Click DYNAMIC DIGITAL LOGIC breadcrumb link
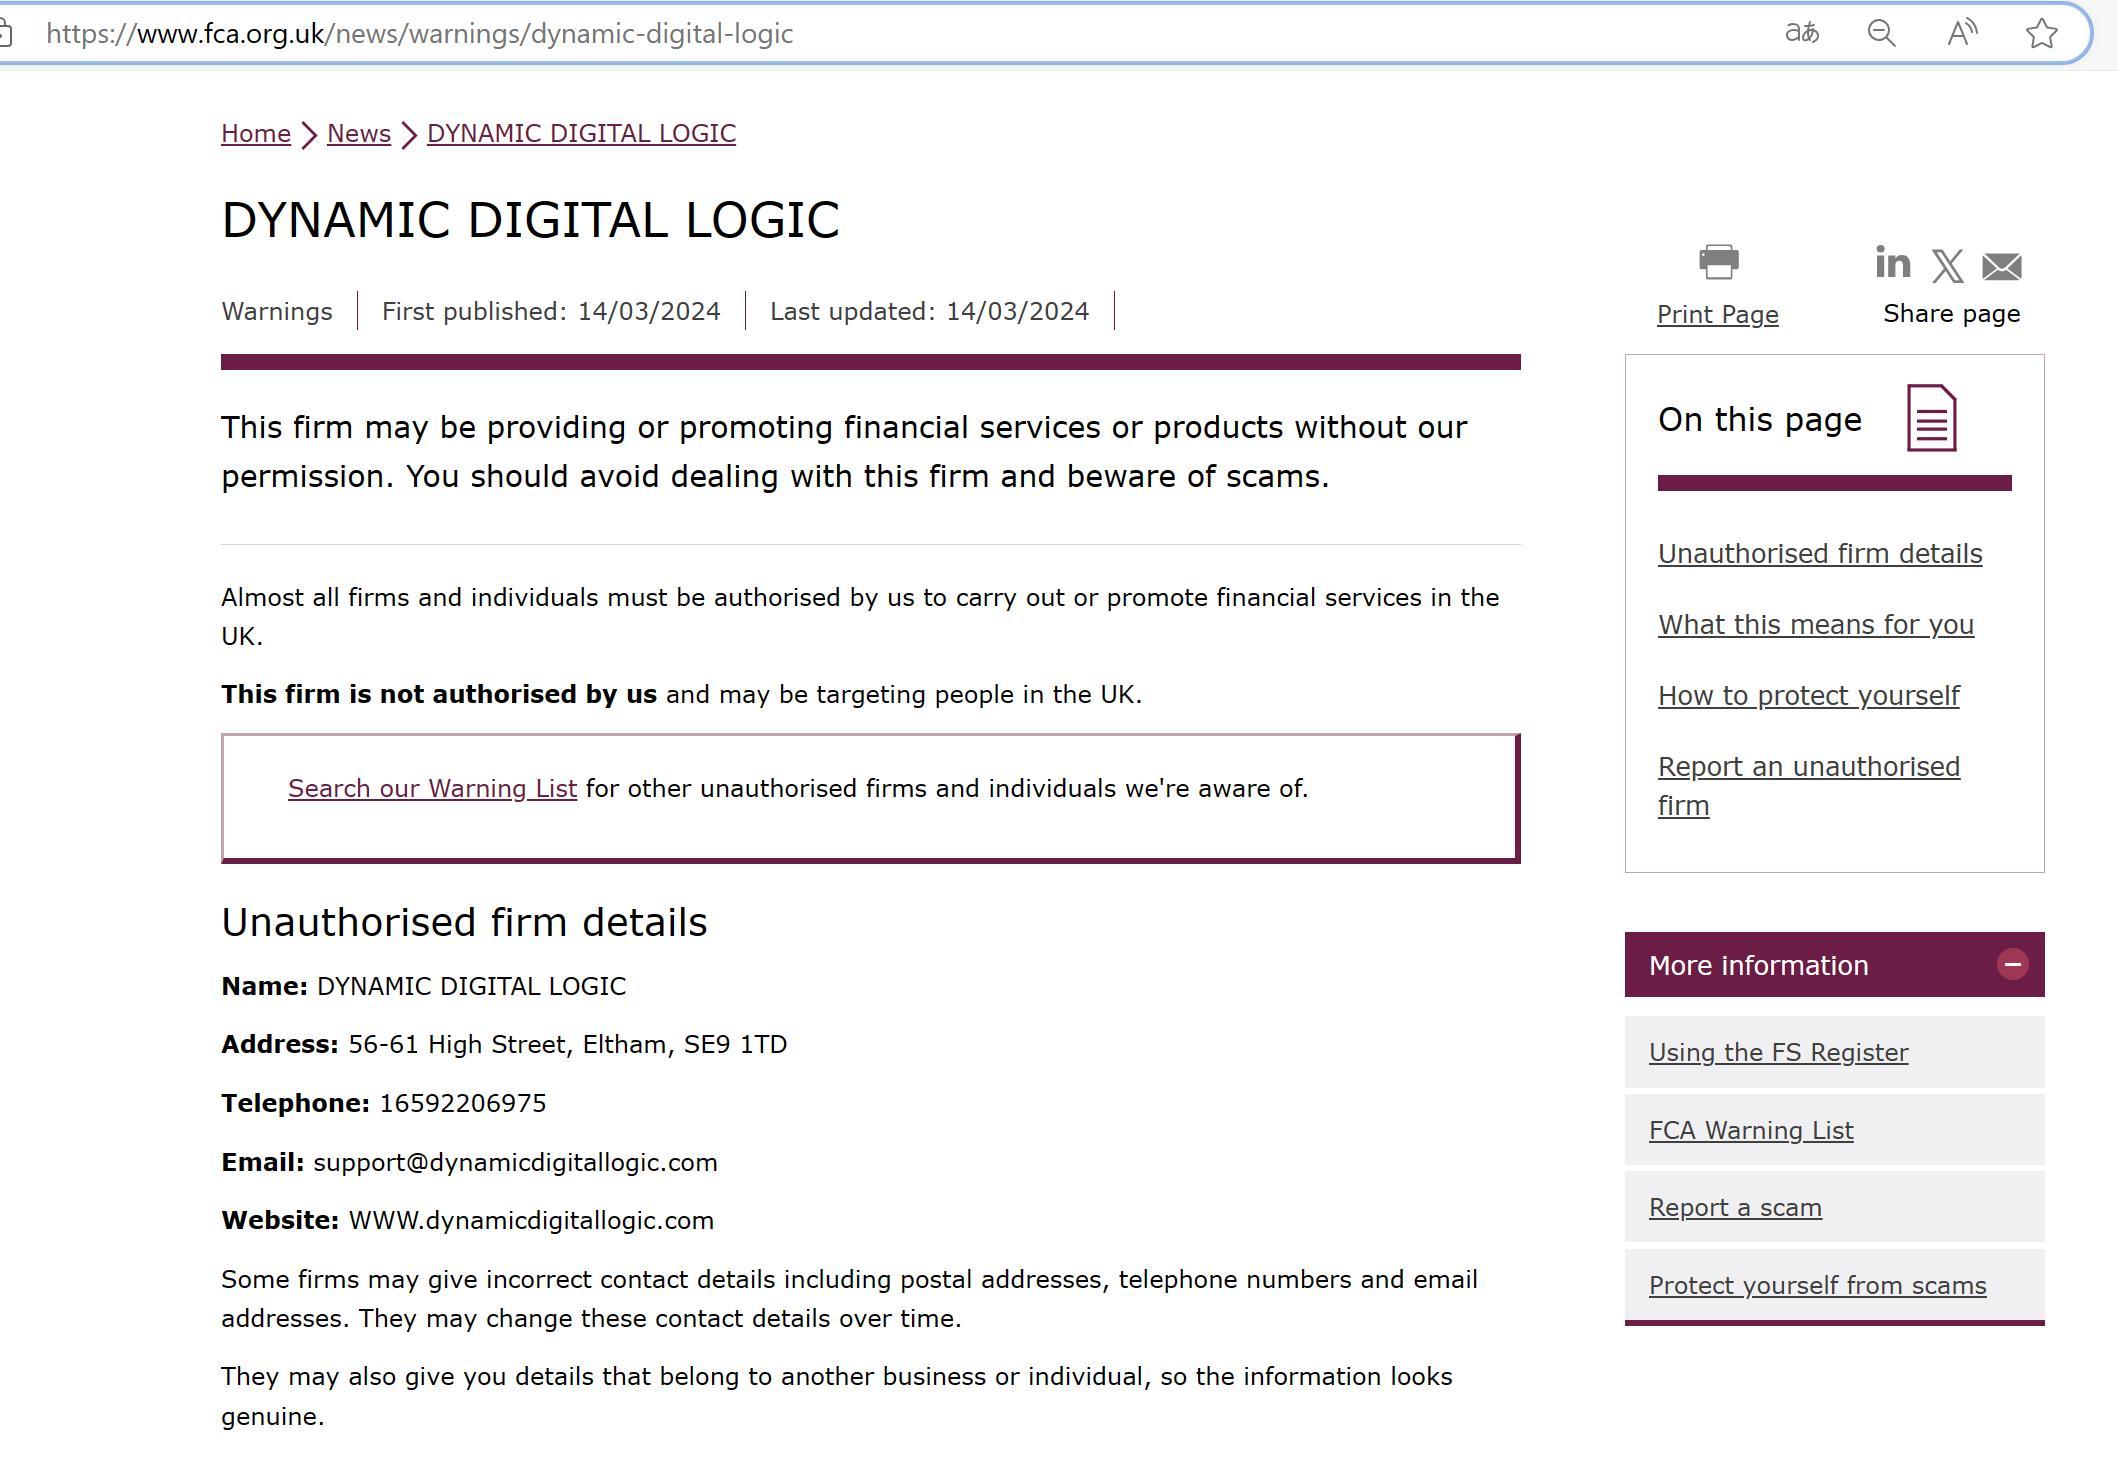Screen dimensions: 2118x1479 tap(581, 133)
